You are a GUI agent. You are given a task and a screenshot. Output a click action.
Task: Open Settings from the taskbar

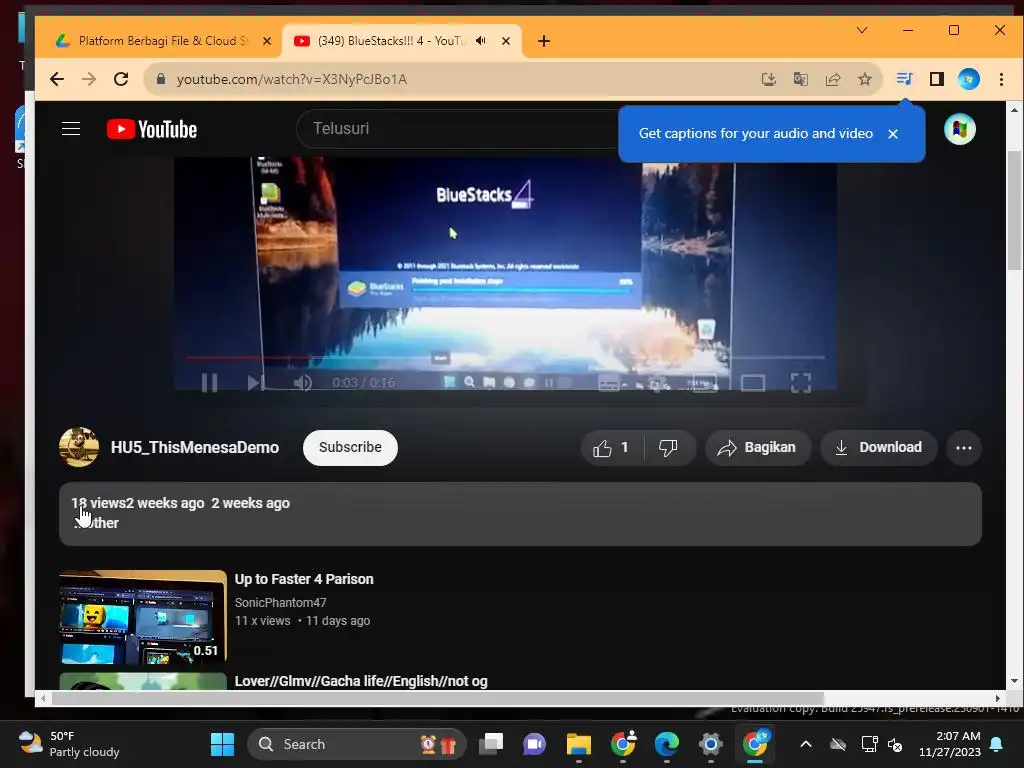click(711, 744)
